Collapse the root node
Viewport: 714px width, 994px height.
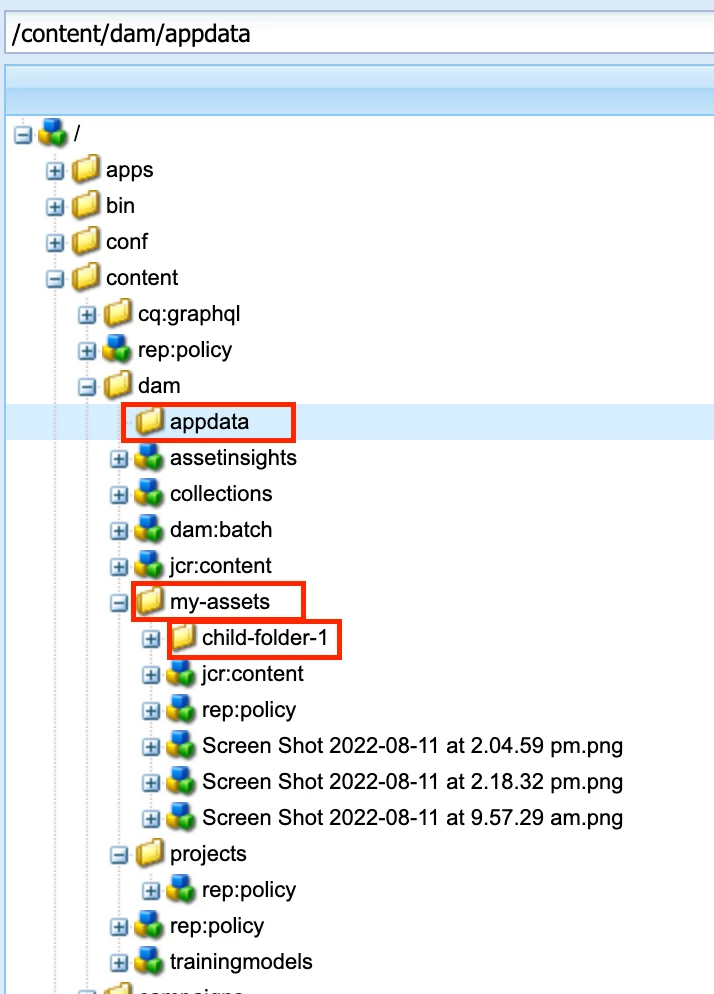click(x=23, y=134)
